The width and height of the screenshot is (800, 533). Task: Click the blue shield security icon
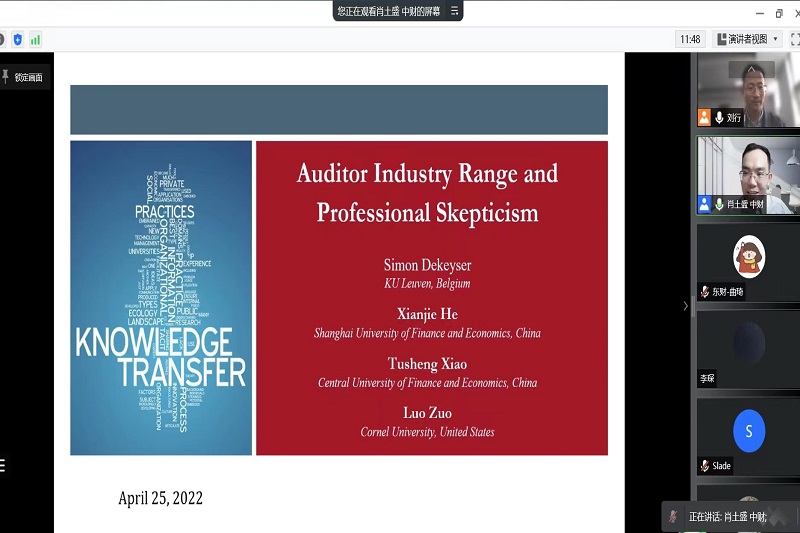[18, 39]
